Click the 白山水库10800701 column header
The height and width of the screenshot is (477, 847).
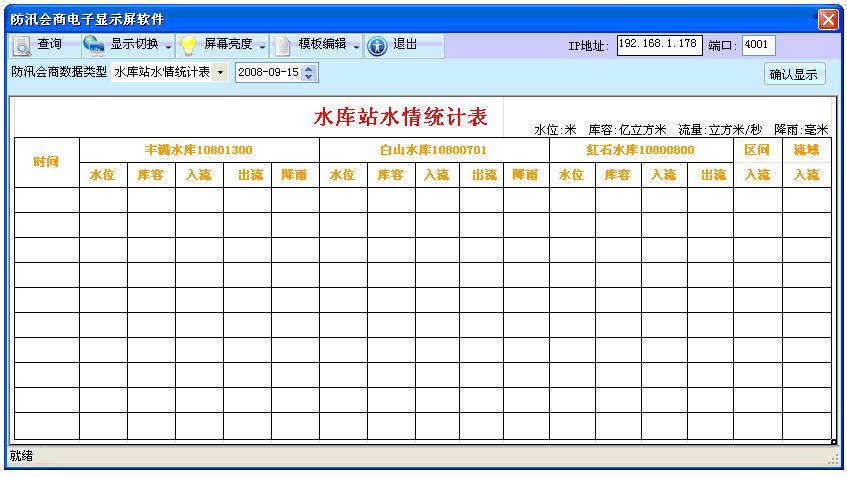(433, 150)
